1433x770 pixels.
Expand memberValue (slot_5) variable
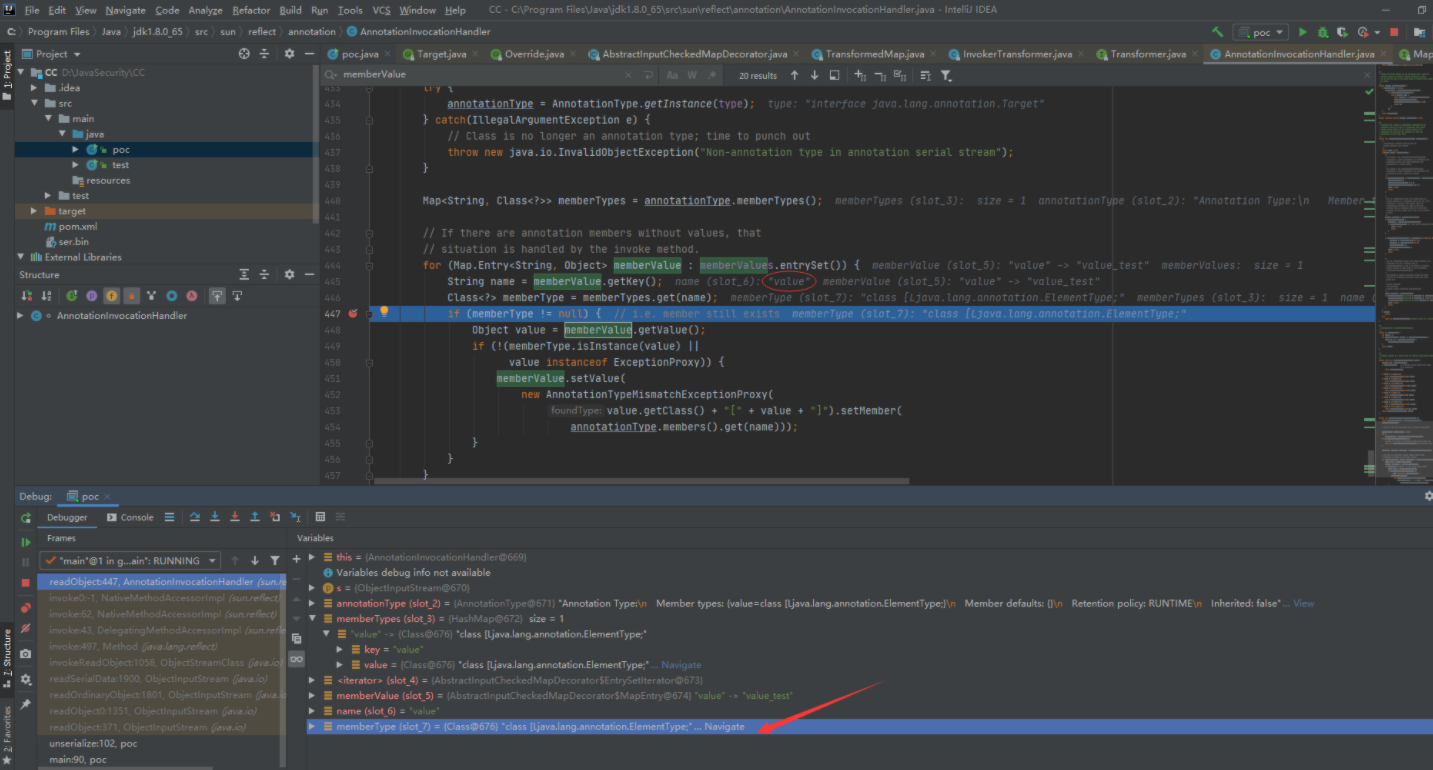(312, 695)
